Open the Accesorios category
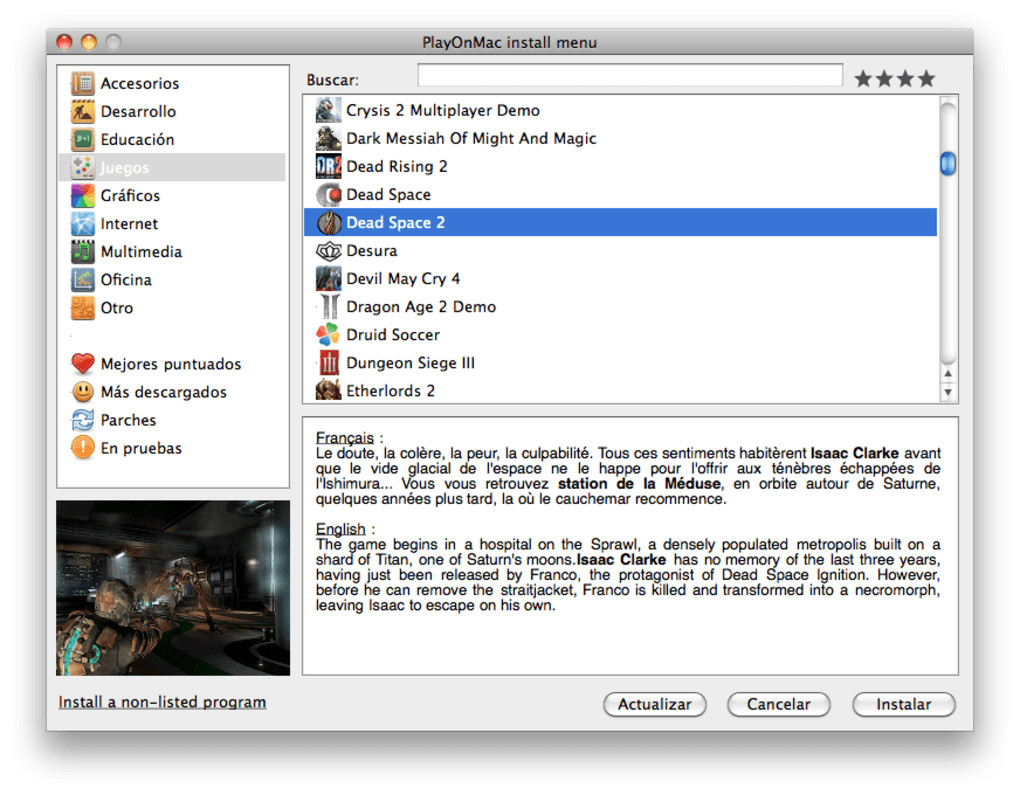 140,83
